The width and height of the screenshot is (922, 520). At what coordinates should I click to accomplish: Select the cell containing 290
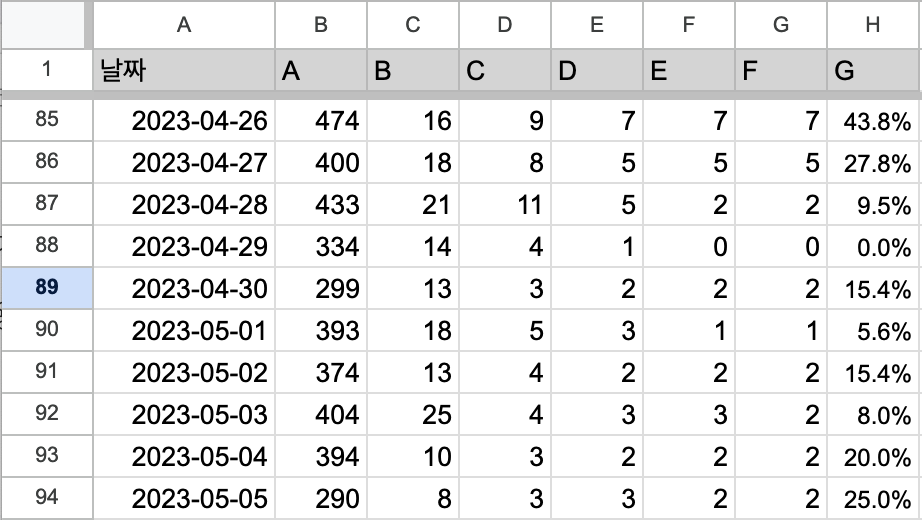tap(320, 498)
